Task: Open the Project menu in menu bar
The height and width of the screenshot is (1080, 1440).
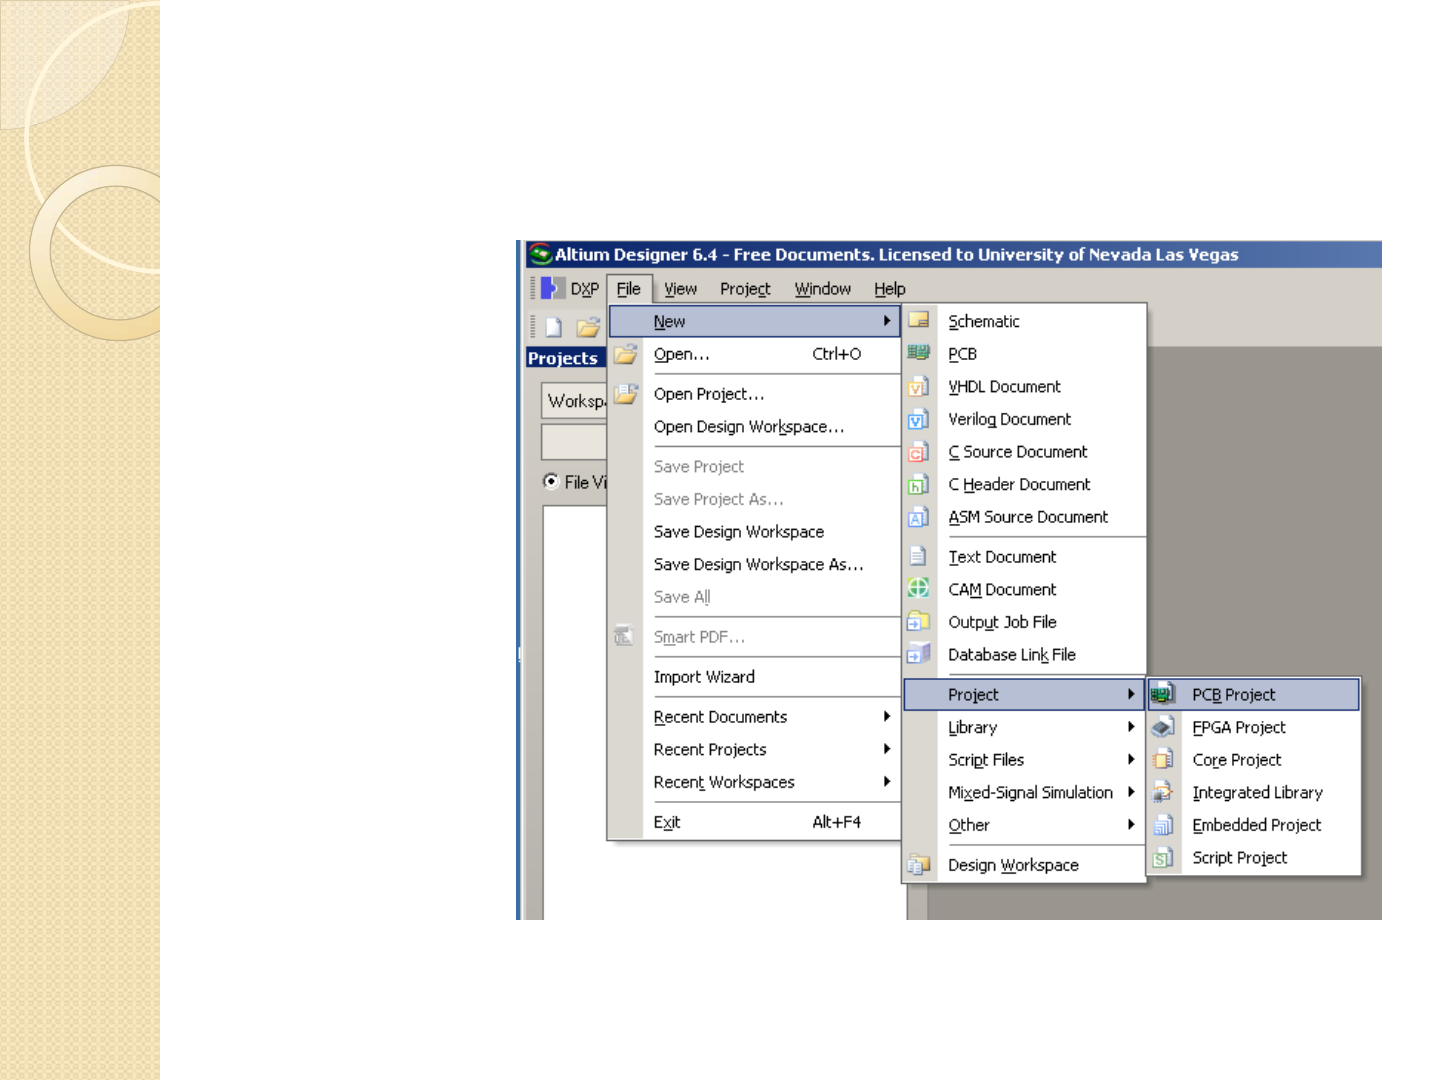Action: 745,289
